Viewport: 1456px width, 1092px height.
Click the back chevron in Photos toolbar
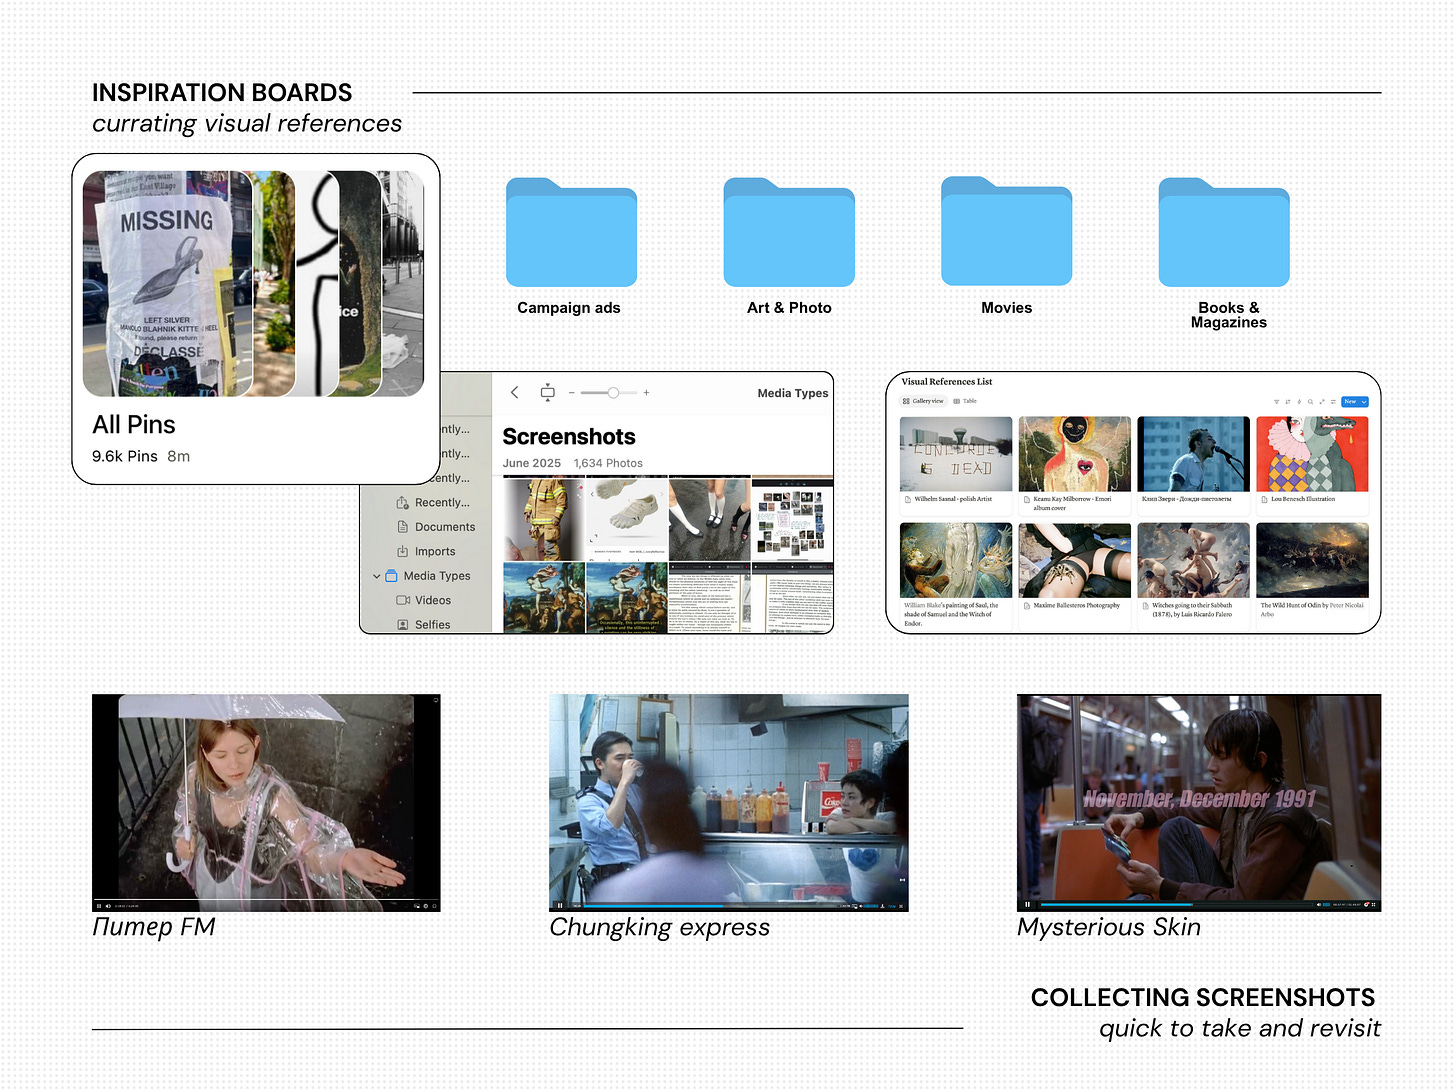[515, 392]
